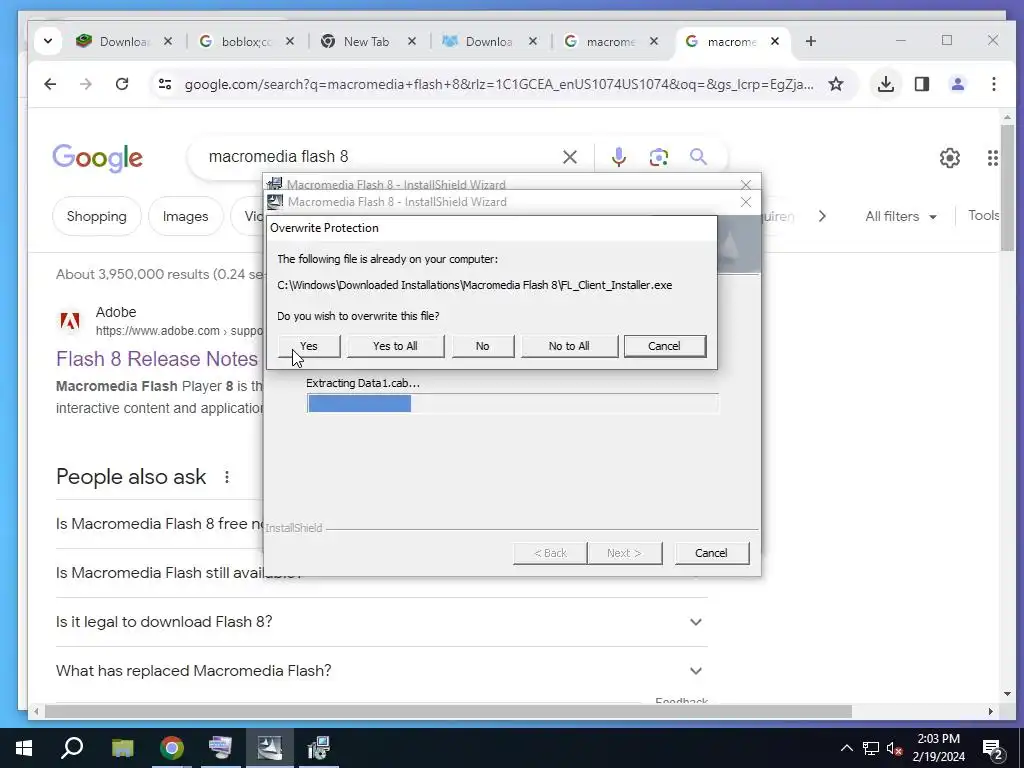Open the All filters dropdown
The image size is (1024, 768).
[901, 216]
